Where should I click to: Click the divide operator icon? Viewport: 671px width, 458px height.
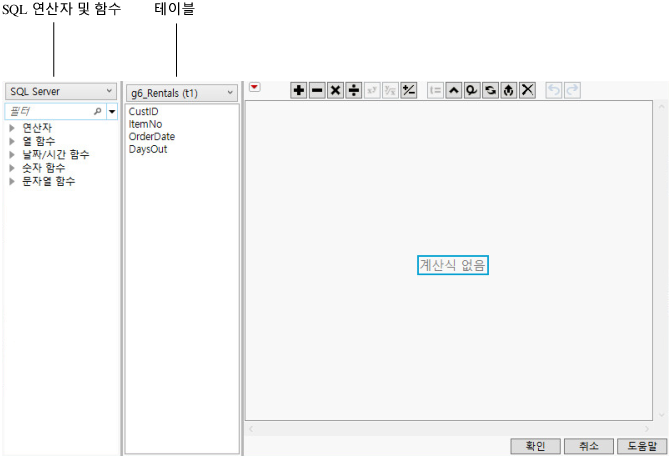(x=354, y=90)
